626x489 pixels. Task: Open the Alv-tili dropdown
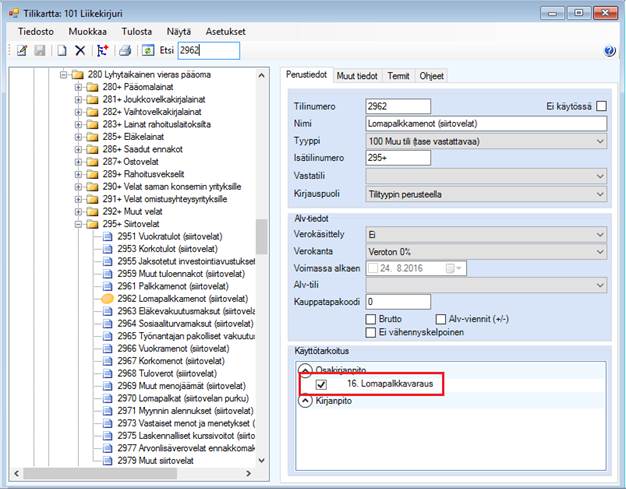tap(486, 285)
